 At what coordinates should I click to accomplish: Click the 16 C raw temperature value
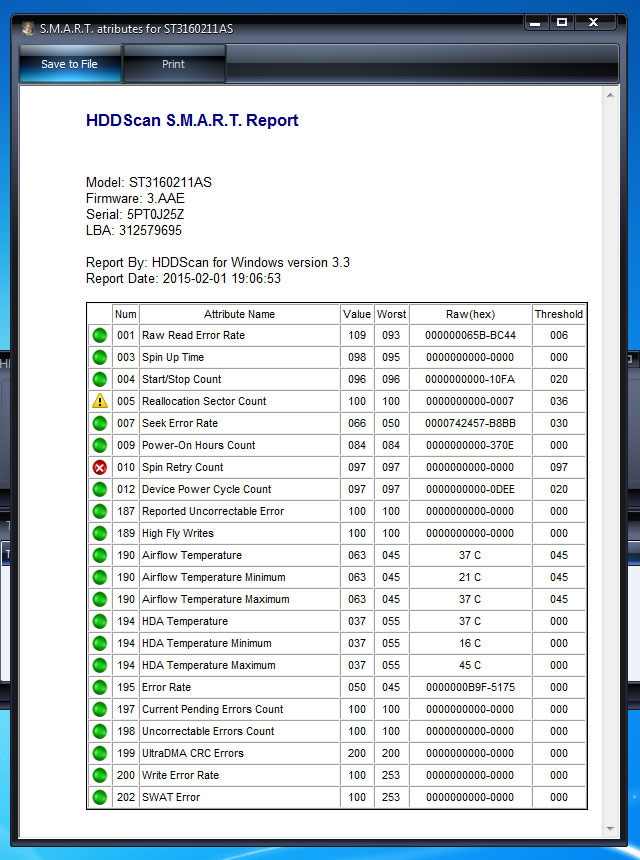click(x=470, y=643)
